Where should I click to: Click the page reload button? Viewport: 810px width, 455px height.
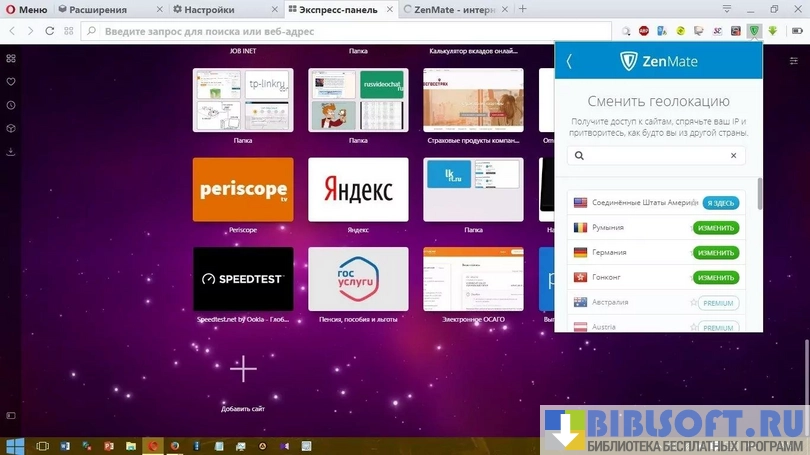[x=49, y=31]
